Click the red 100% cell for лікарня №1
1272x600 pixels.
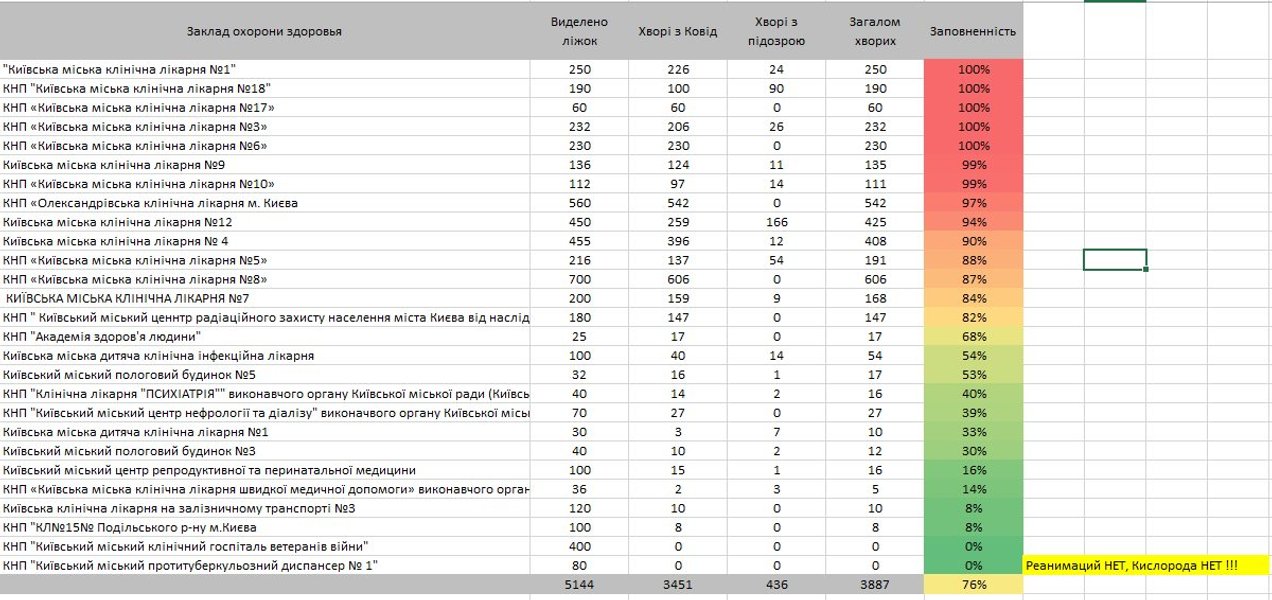click(973, 70)
